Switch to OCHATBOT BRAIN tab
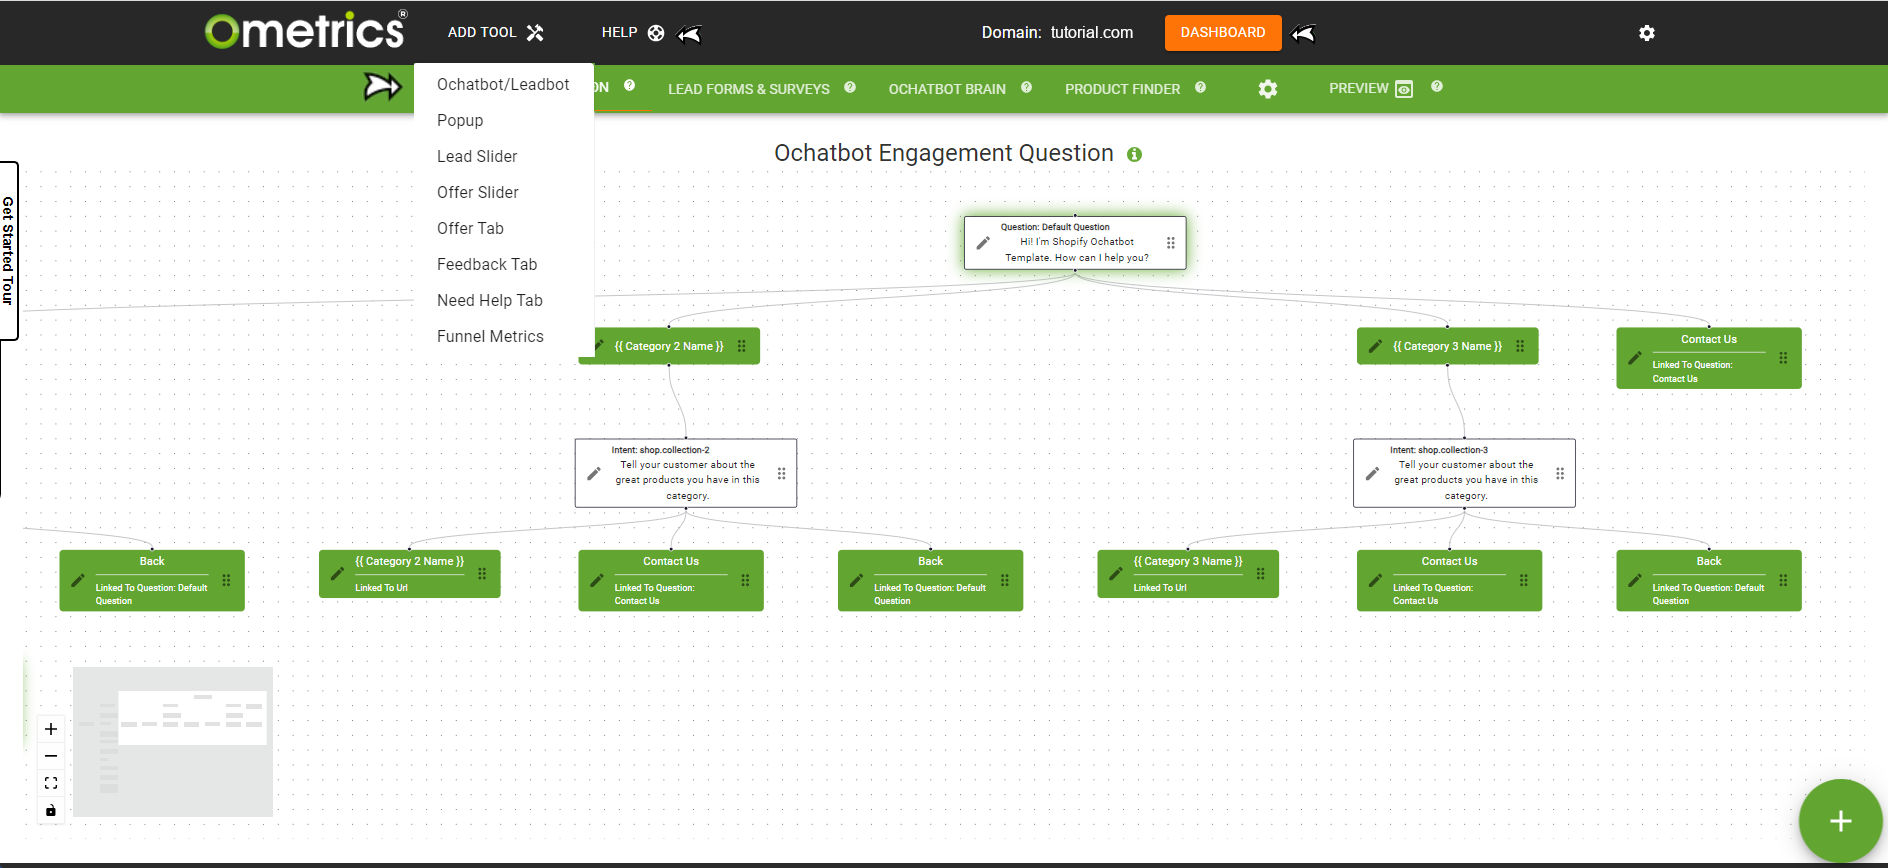1888x868 pixels. [947, 89]
